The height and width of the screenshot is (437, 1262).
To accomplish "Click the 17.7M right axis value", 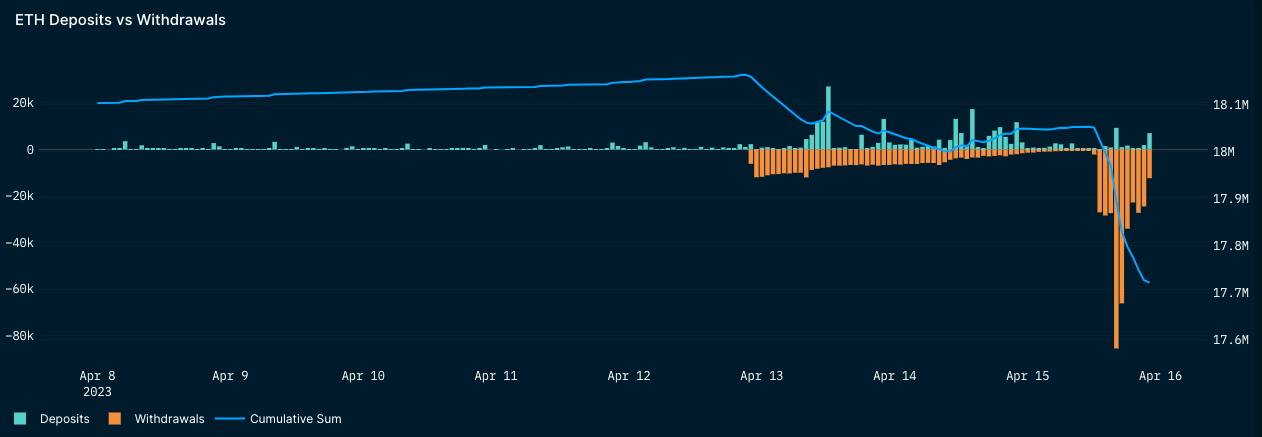I will [x=1229, y=293].
